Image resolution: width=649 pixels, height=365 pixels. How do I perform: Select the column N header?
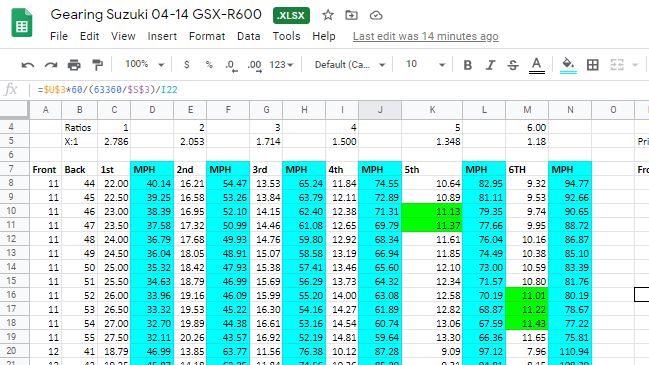coord(570,110)
